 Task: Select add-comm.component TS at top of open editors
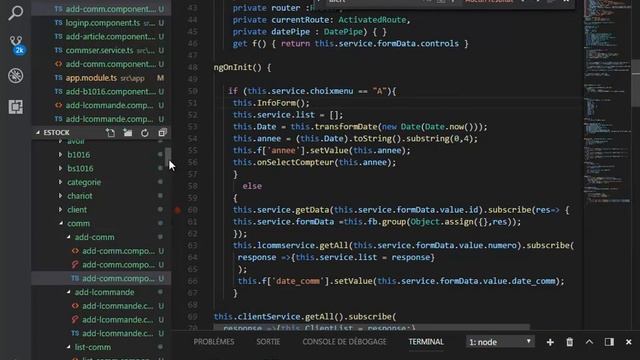coord(101,9)
